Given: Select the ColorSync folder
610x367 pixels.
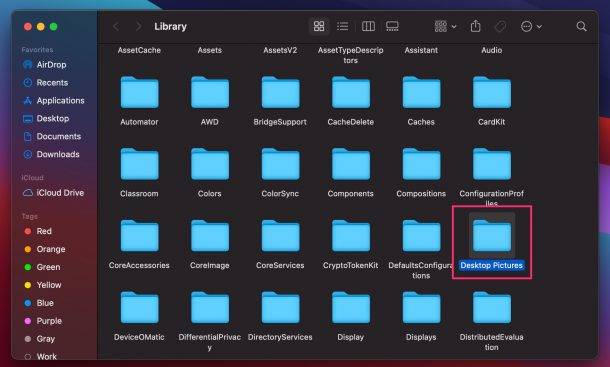Looking at the screenshot, I should coord(280,164).
